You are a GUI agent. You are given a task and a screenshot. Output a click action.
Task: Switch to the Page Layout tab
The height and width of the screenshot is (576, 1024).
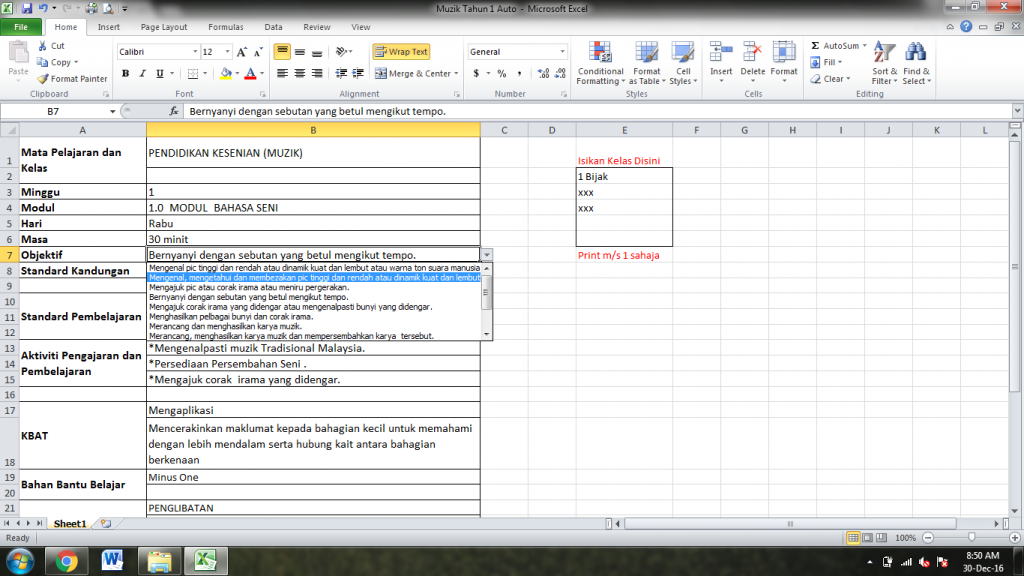164,27
